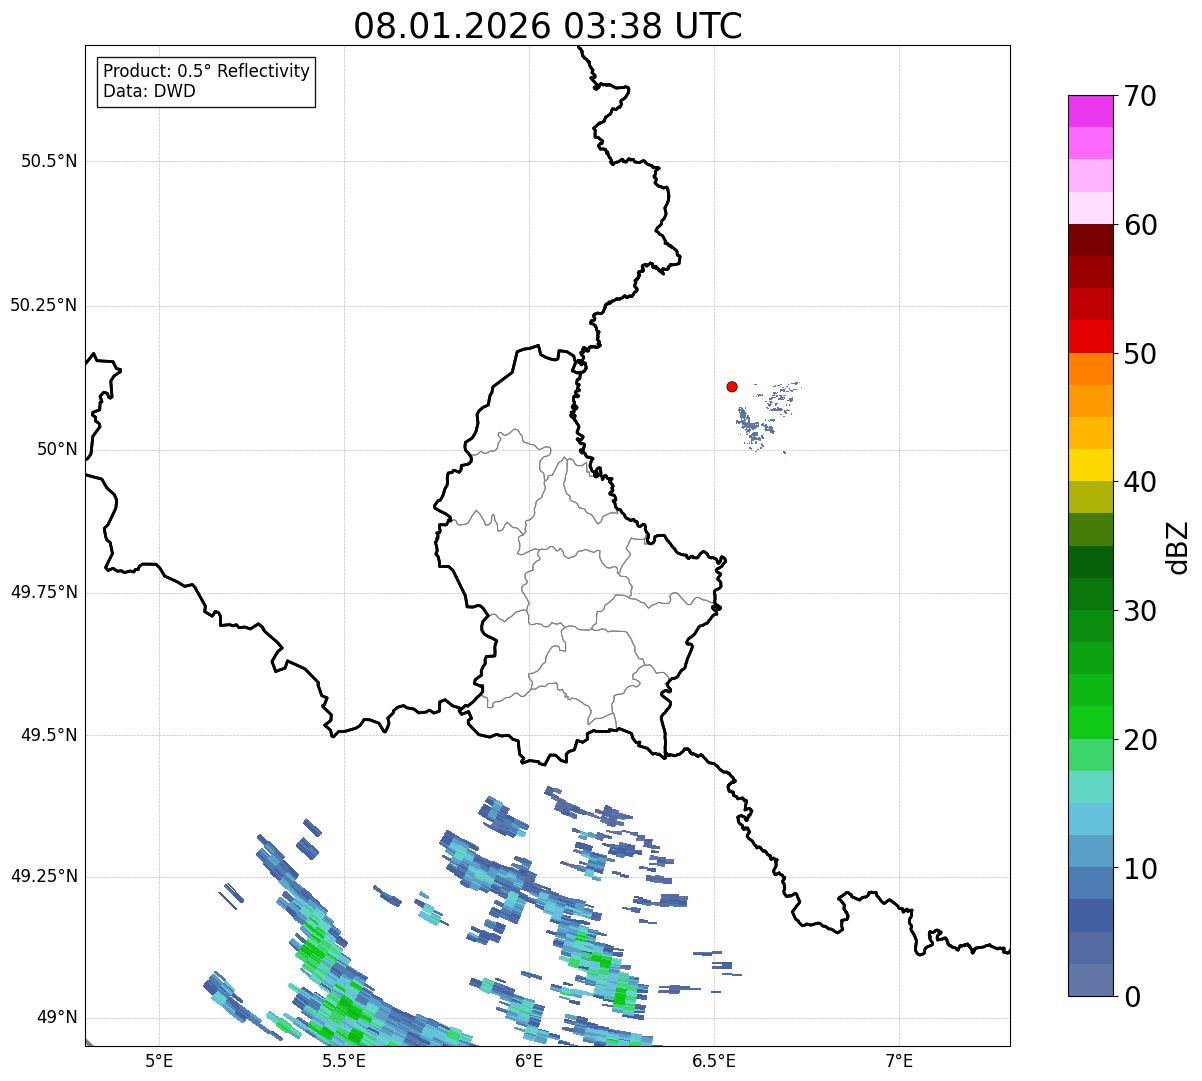Click the 50.5°N latitude label
Viewport: 1202px width, 1081px height.
click(x=49, y=162)
